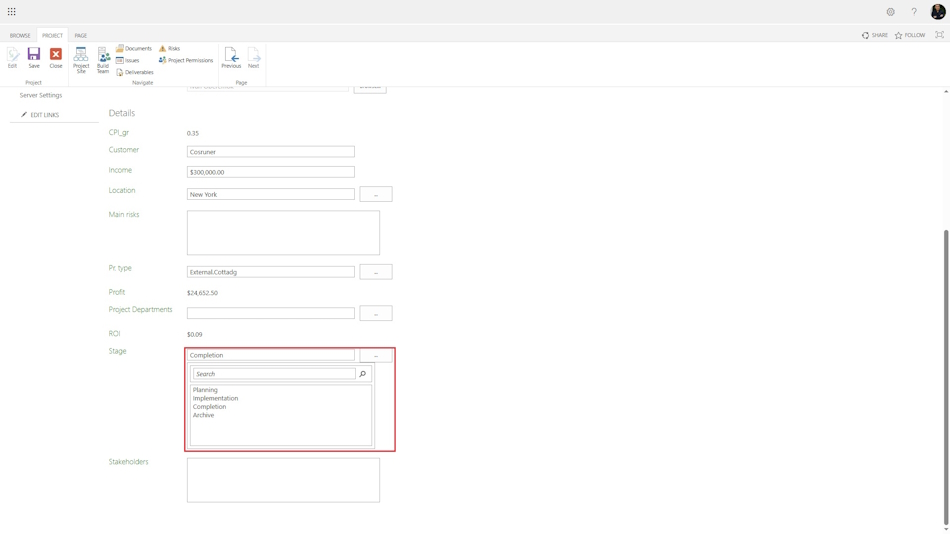Viewport: 950px width, 534px height.
Task: Click the Pr. type text field
Action: (270, 272)
